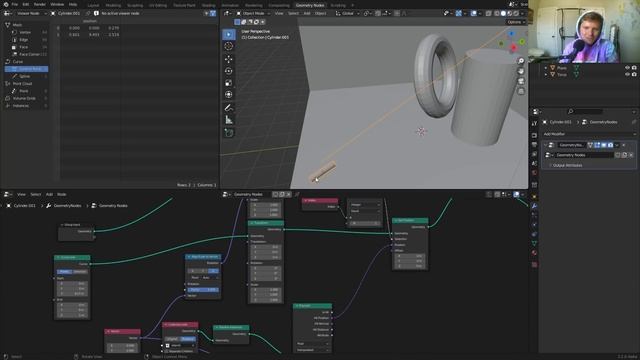Open the node editor View menu
The image size is (640, 360).
21,194
